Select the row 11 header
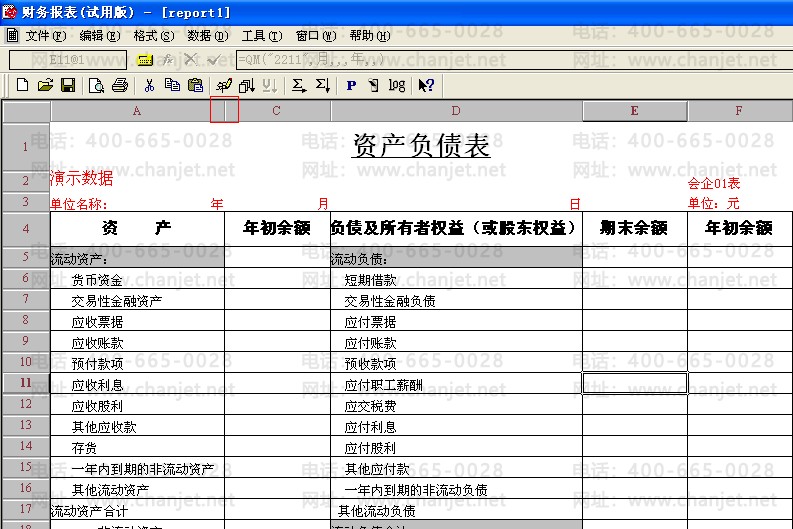The image size is (793, 529). coord(26,382)
